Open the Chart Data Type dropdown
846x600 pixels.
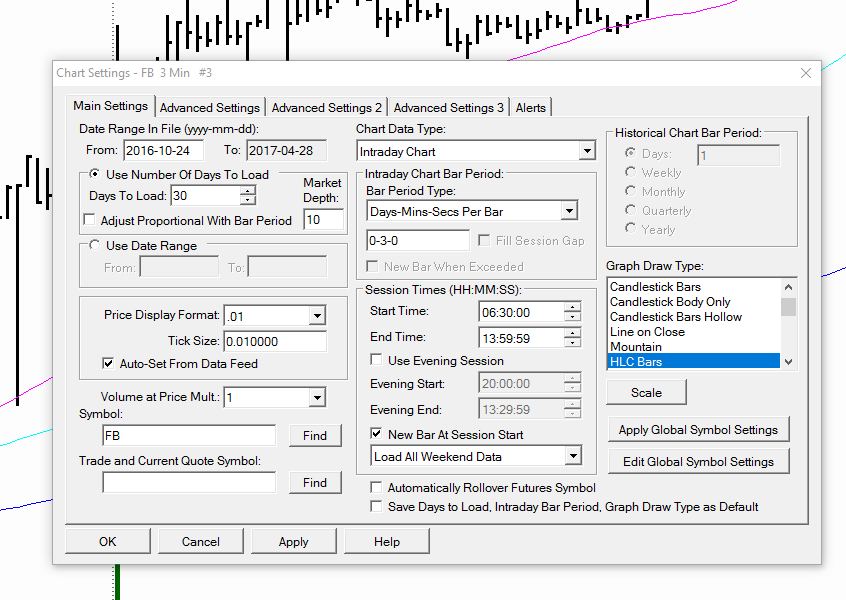coord(586,151)
